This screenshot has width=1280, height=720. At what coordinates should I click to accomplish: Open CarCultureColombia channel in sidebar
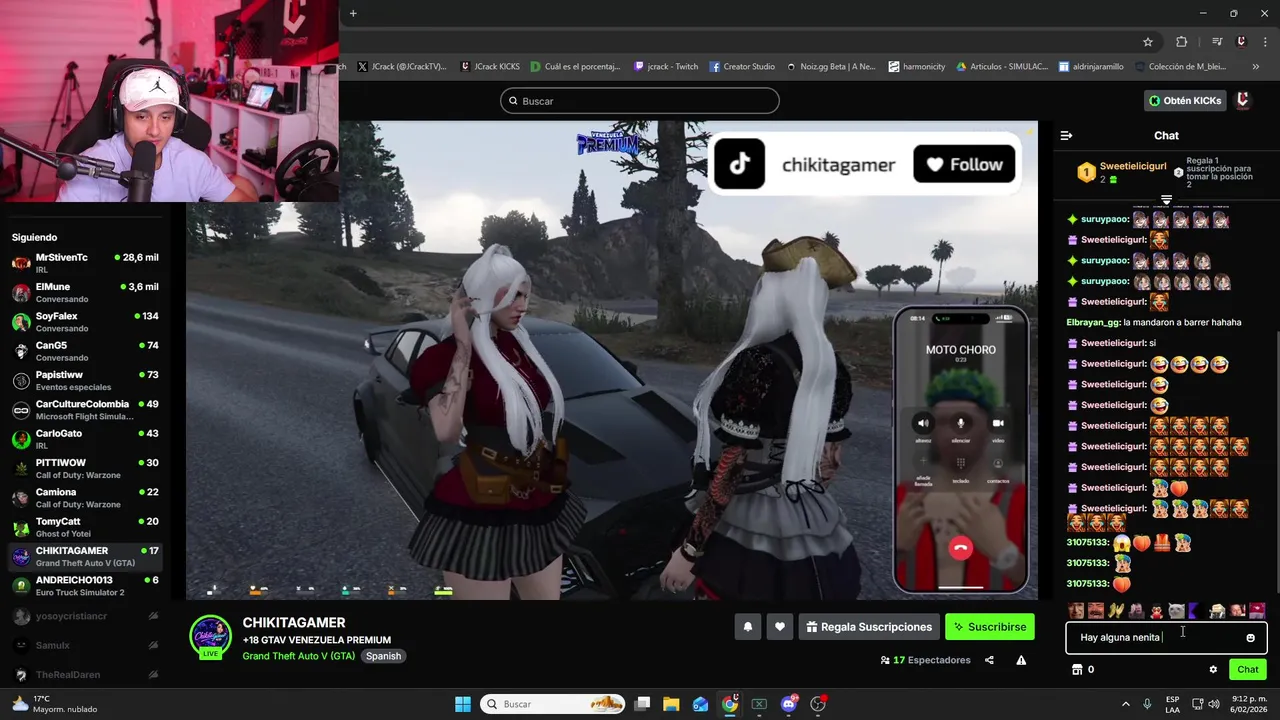(x=85, y=410)
